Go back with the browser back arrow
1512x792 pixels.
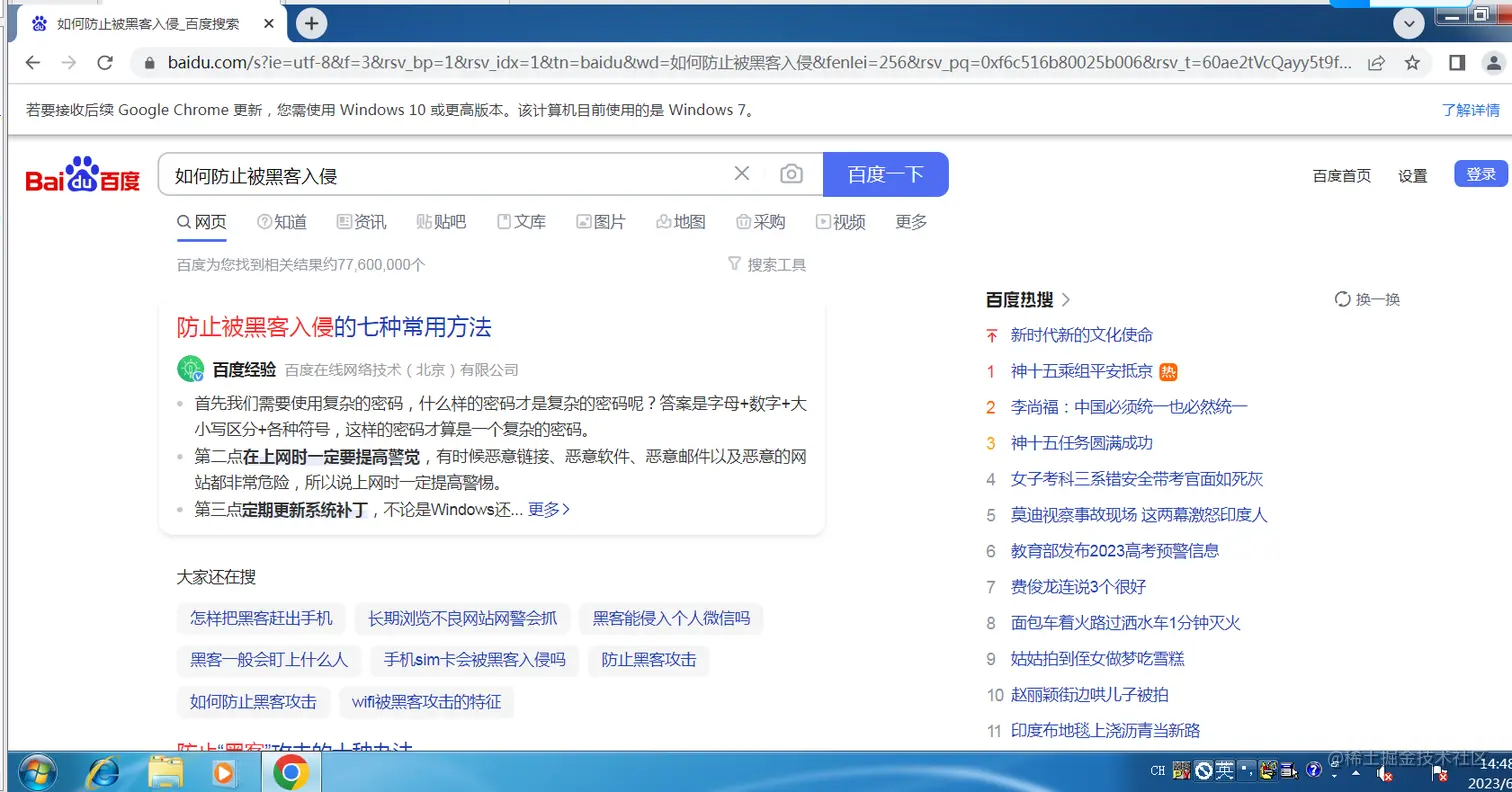33,62
